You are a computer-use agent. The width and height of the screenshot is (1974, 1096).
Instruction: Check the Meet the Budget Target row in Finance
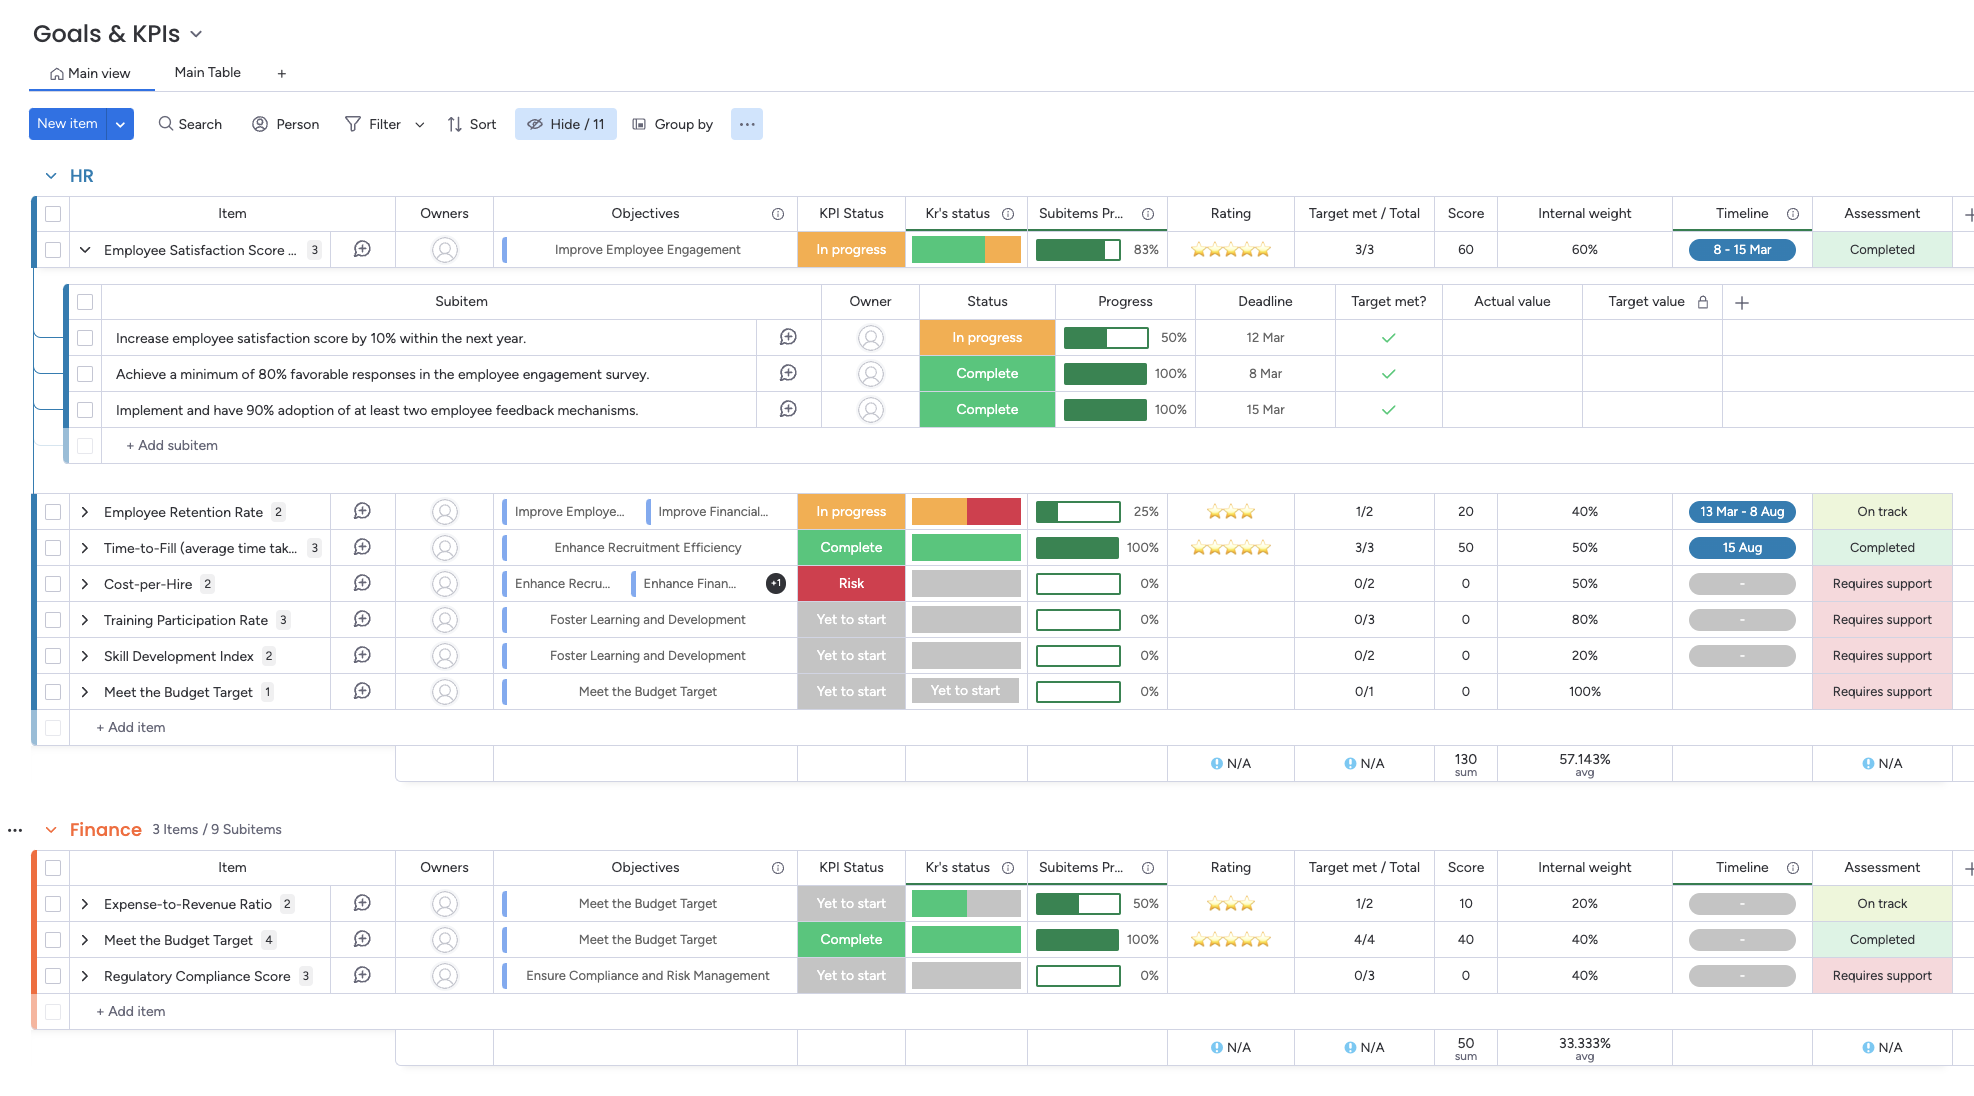pyautogui.click(x=52, y=940)
